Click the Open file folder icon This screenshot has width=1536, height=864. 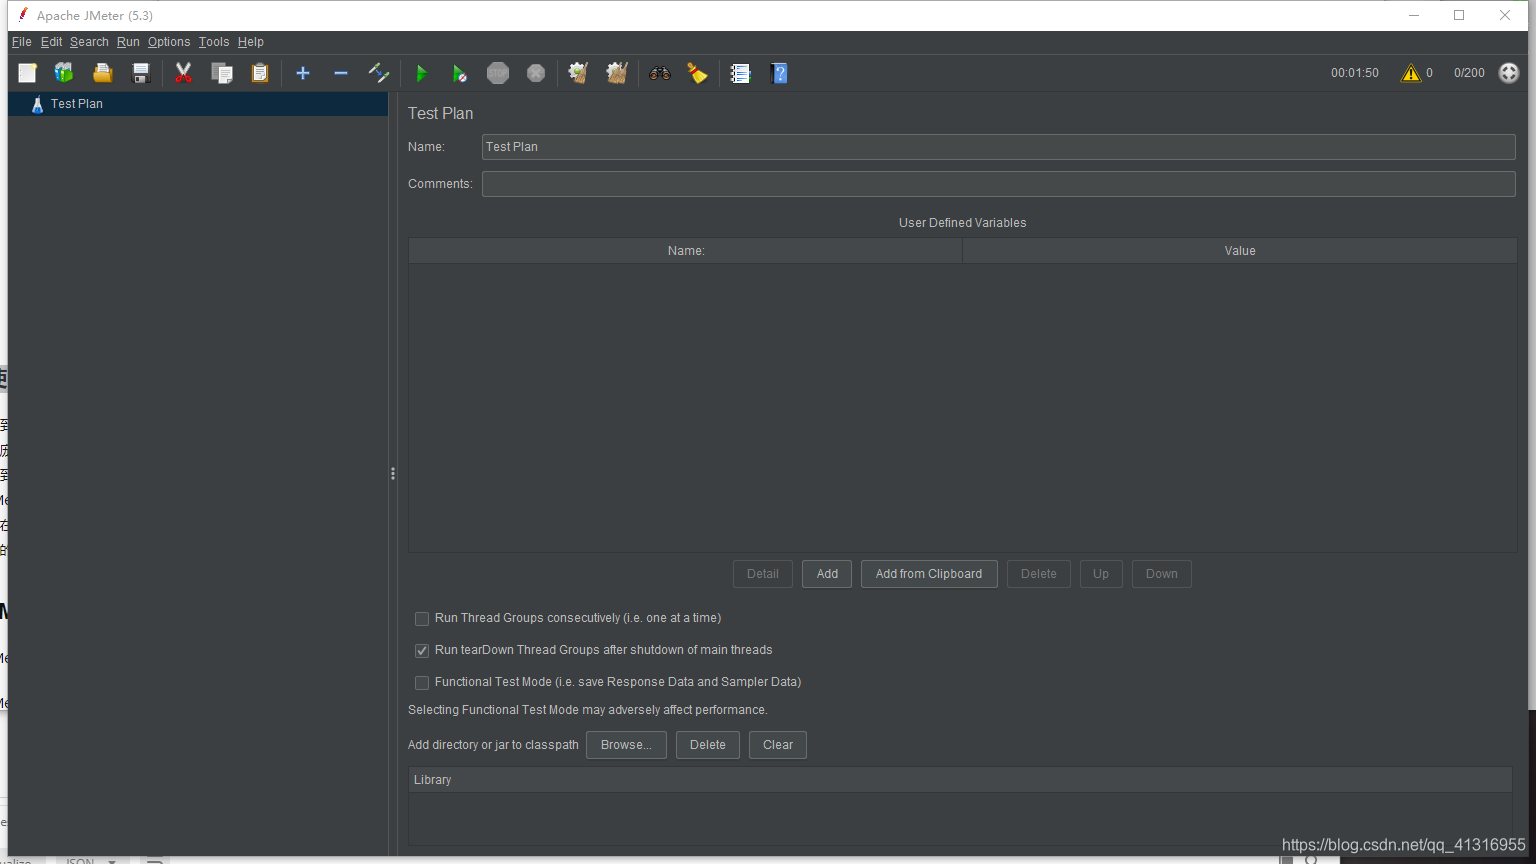(x=102, y=73)
